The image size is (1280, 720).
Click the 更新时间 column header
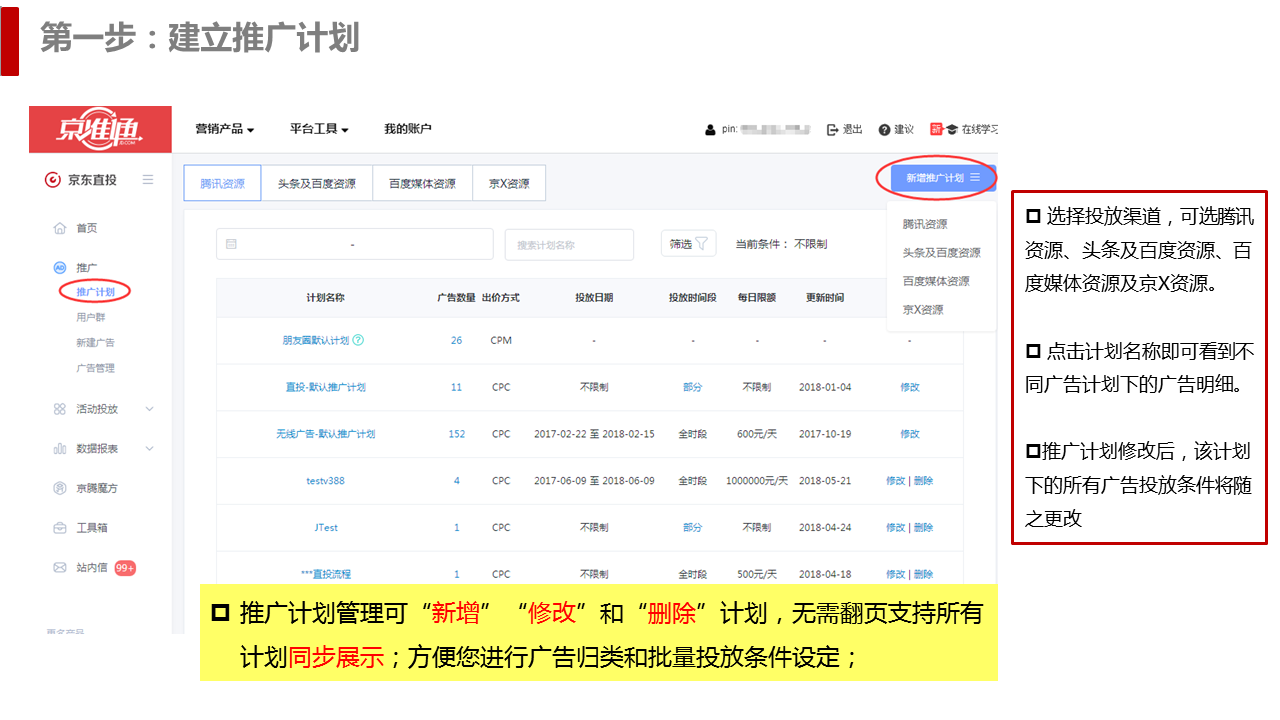[825, 298]
